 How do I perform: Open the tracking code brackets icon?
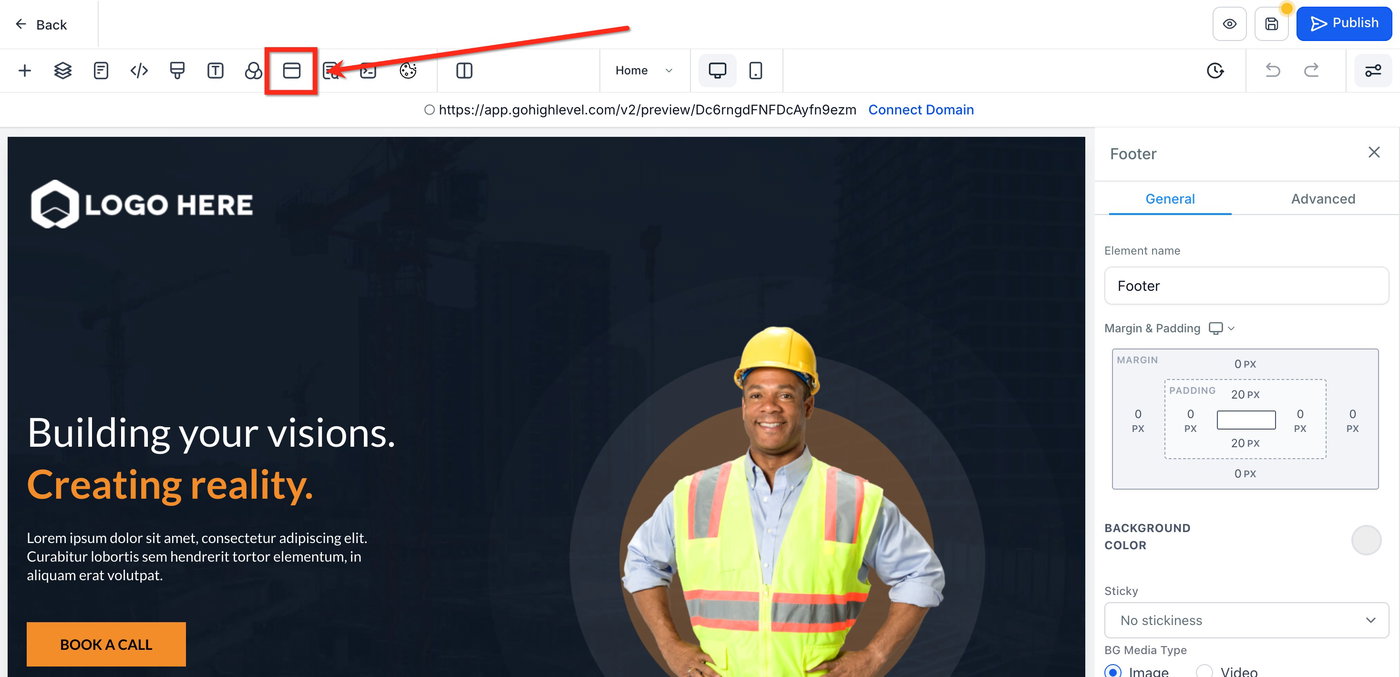(139, 71)
